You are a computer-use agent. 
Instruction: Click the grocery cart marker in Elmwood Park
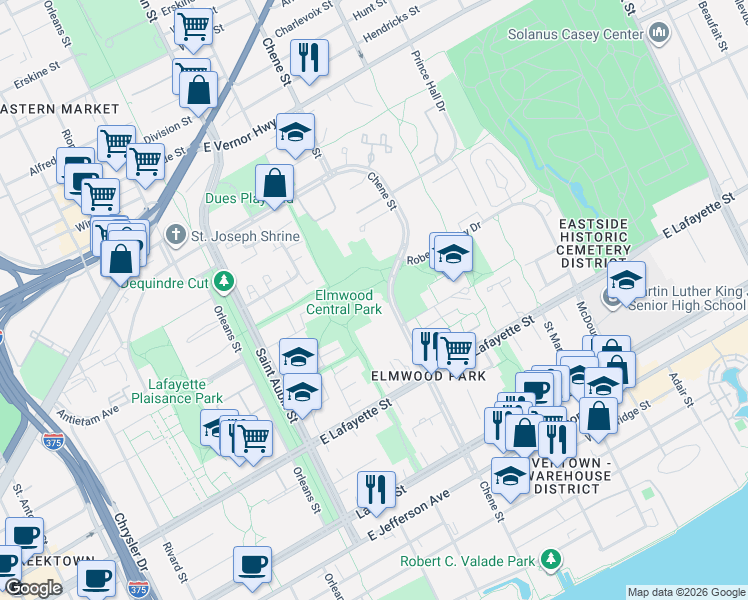tap(456, 352)
